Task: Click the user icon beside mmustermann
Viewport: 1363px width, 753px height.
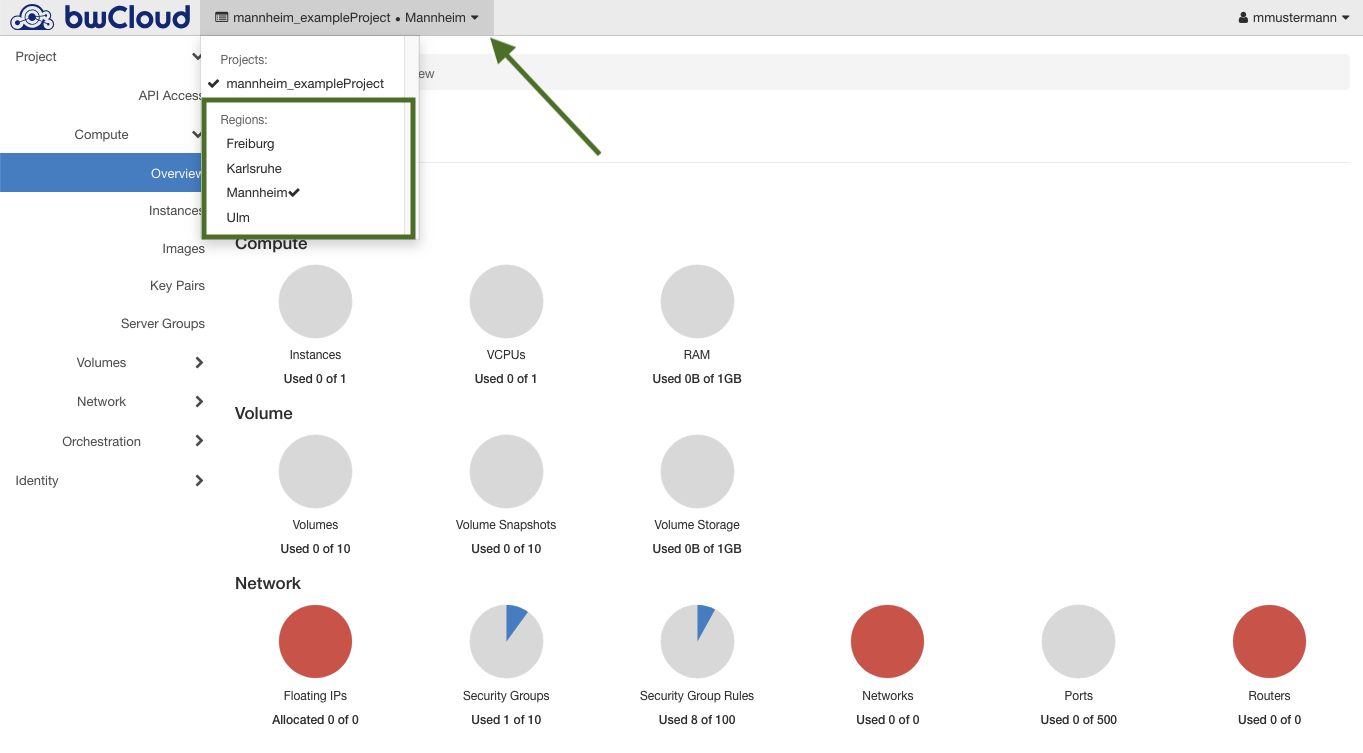Action: (1243, 18)
